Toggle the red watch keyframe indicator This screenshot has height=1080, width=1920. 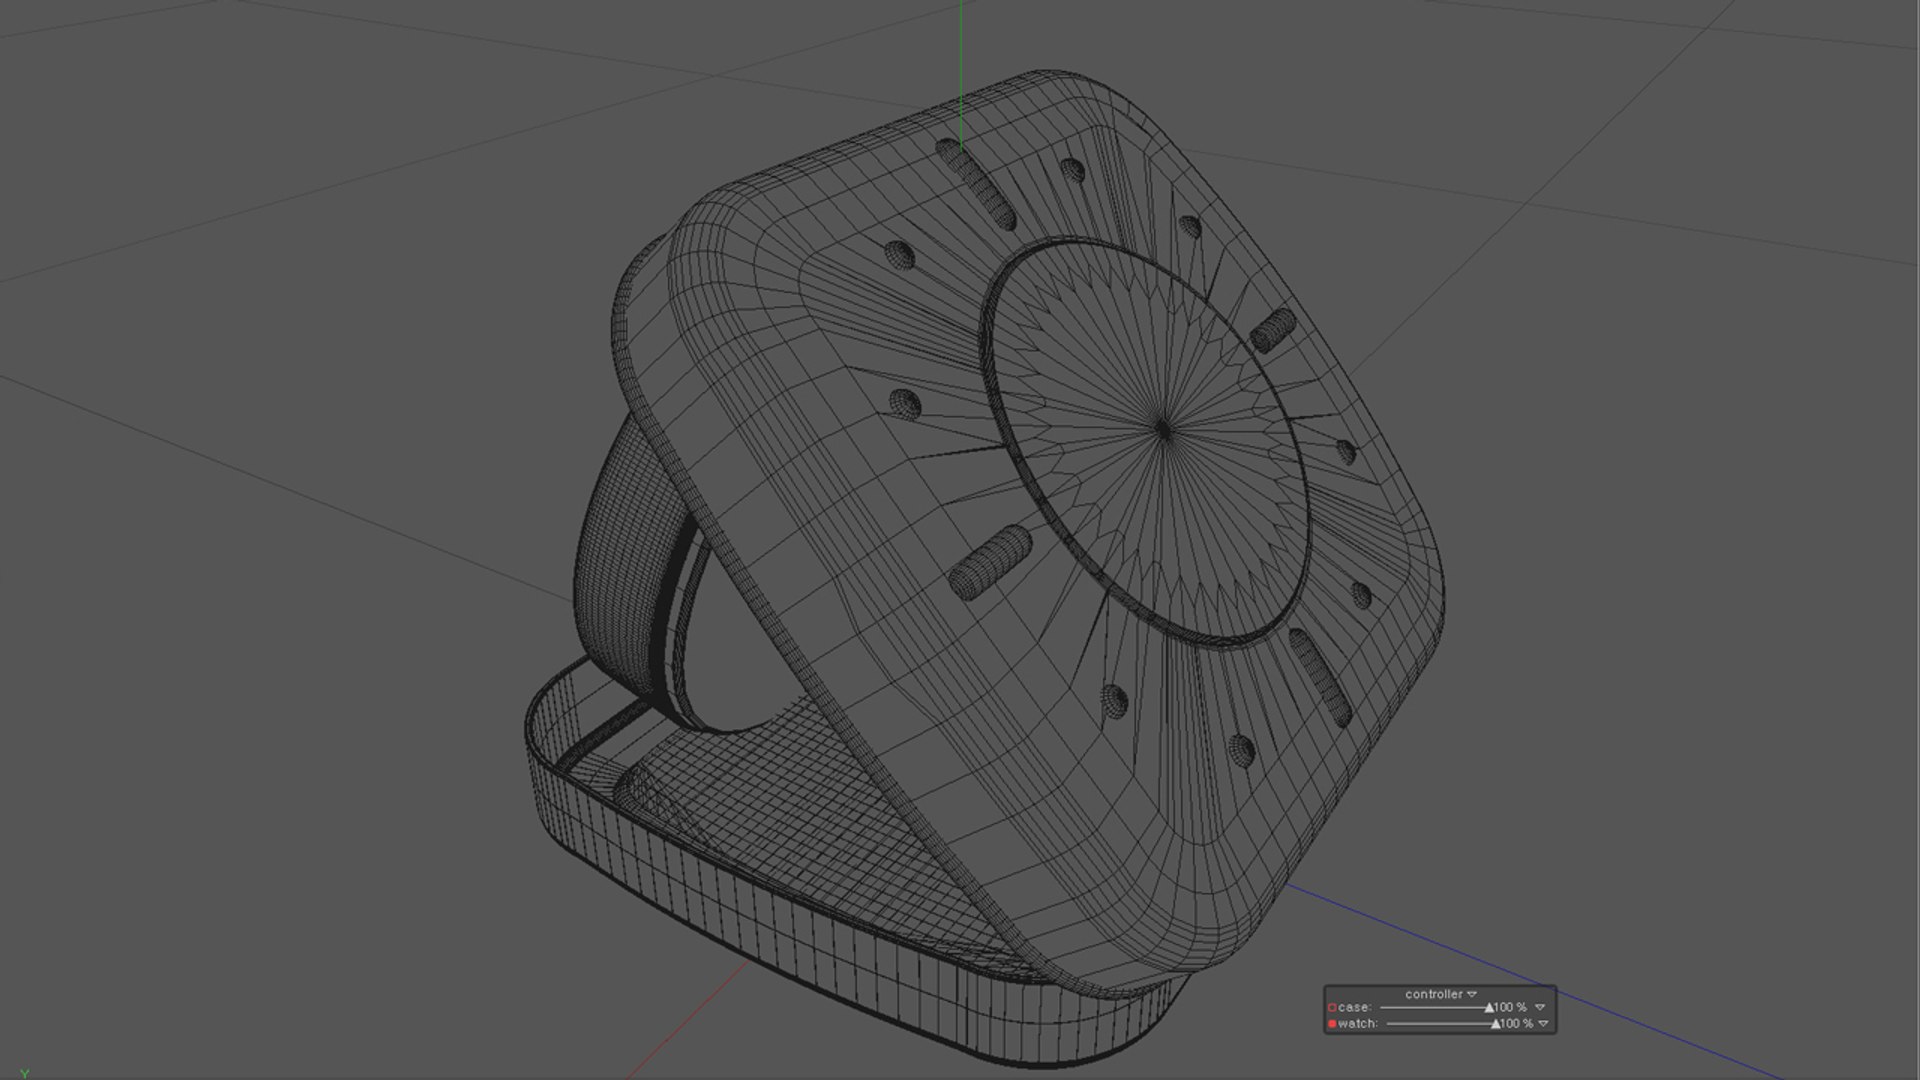click(x=1332, y=1024)
